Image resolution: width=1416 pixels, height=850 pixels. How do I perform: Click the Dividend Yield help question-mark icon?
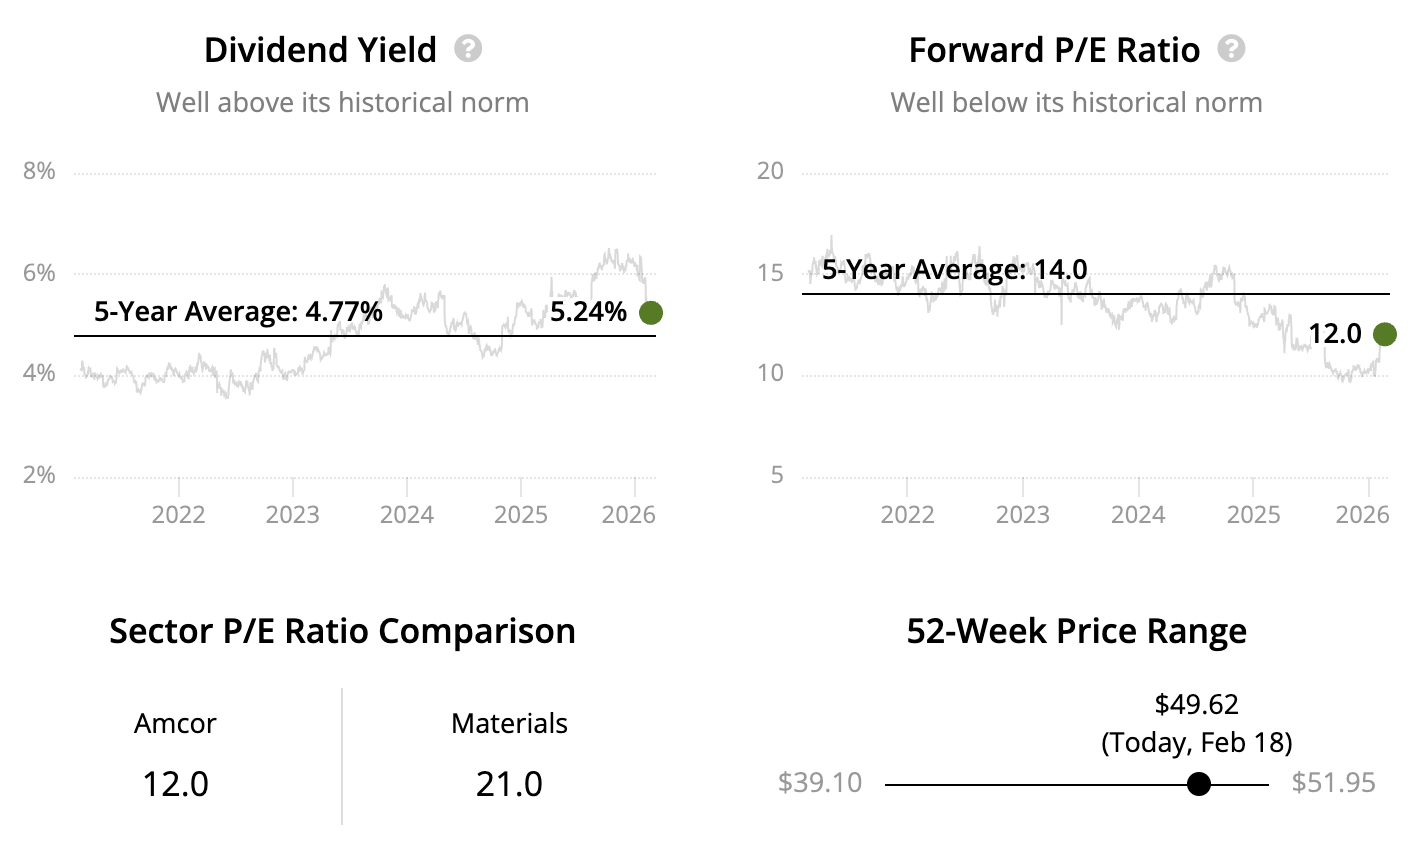(x=468, y=49)
